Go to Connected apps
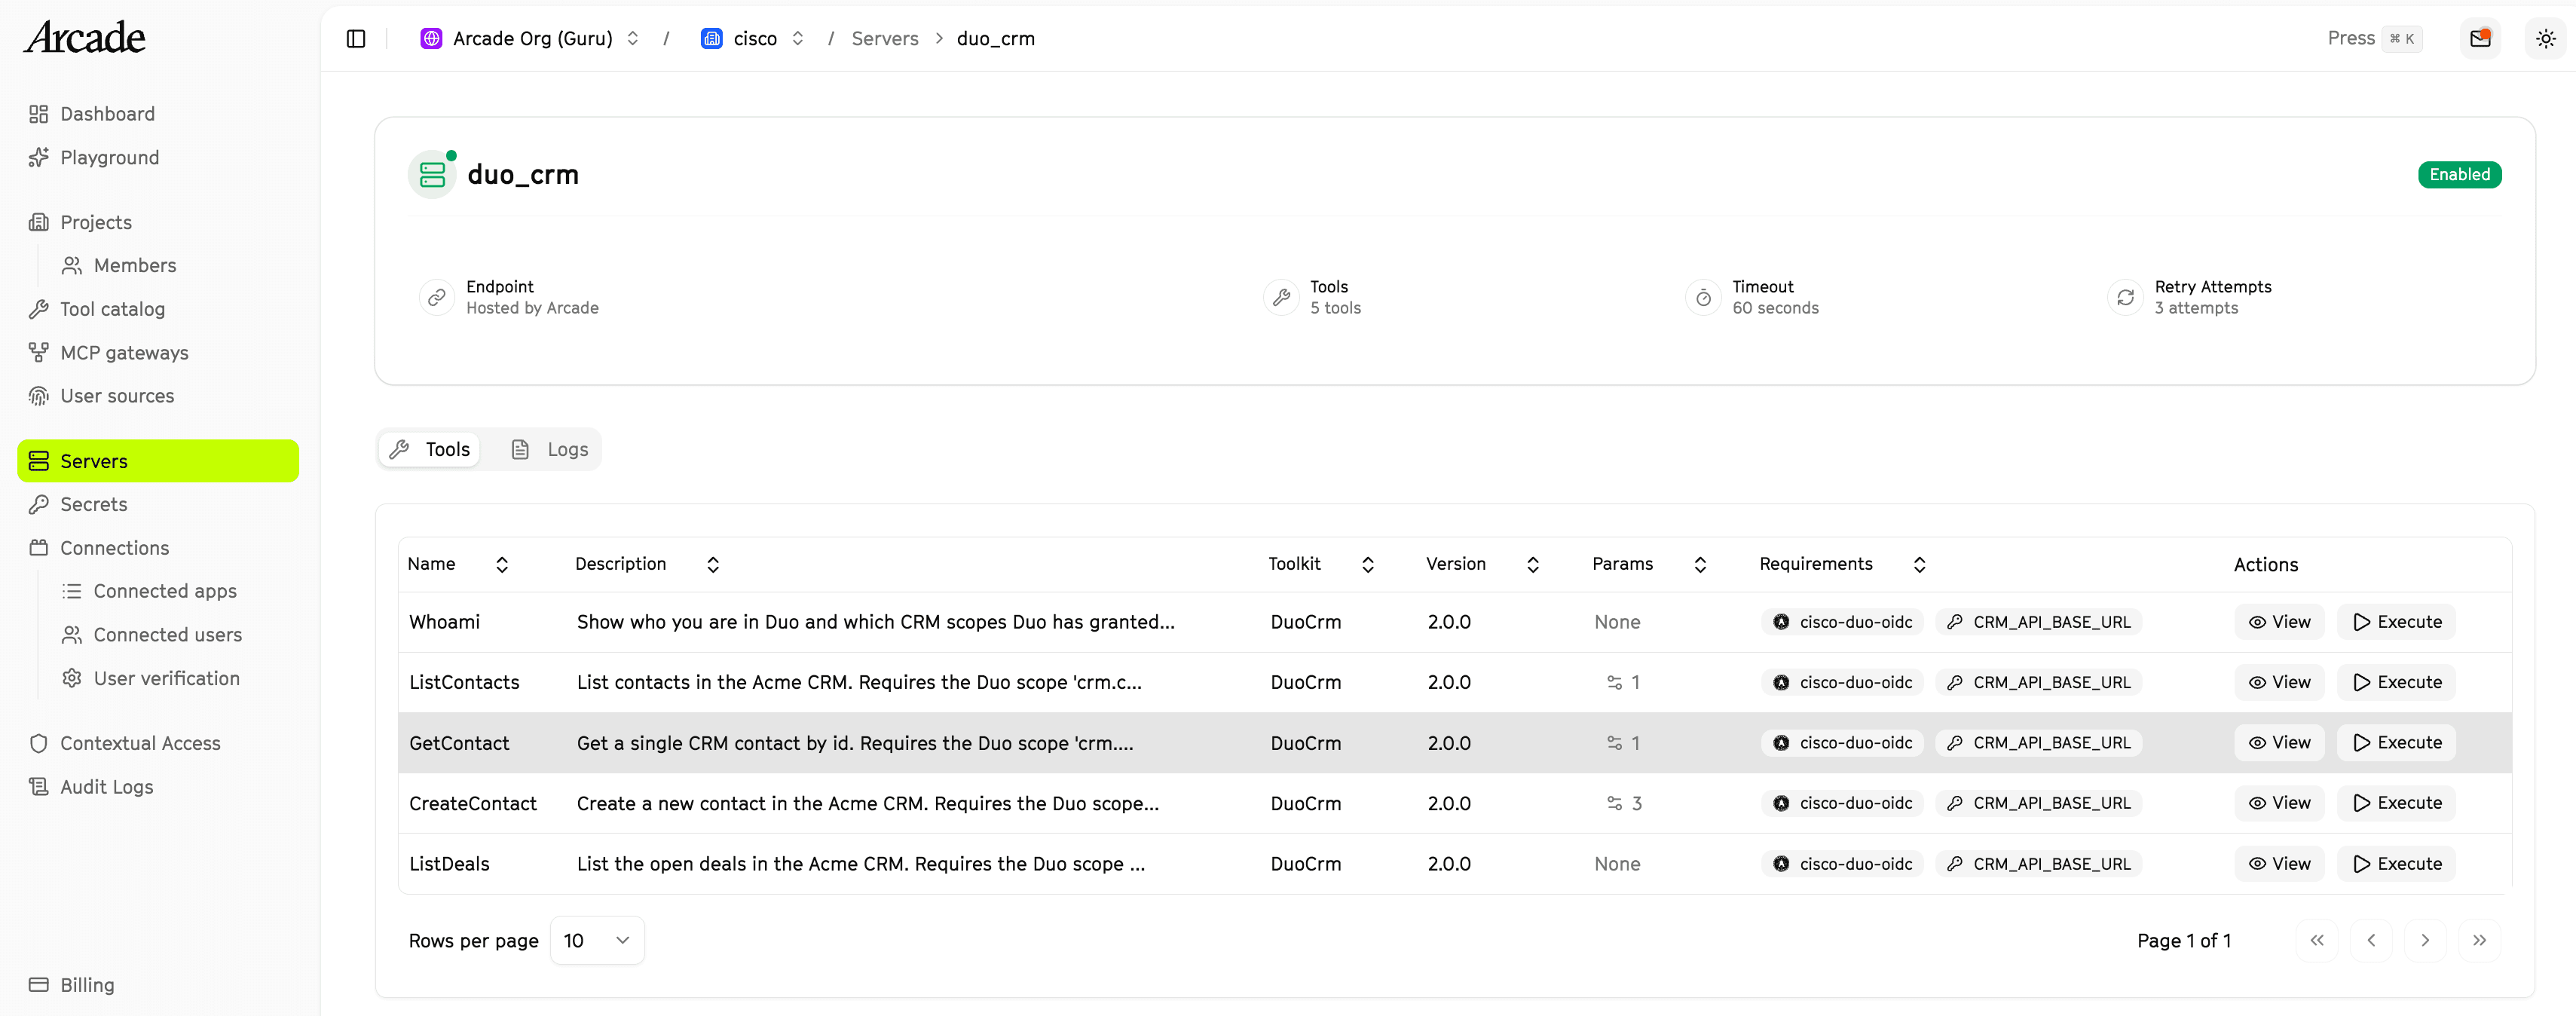Screen dimensions: 2576x1016 [x=176, y=591]
